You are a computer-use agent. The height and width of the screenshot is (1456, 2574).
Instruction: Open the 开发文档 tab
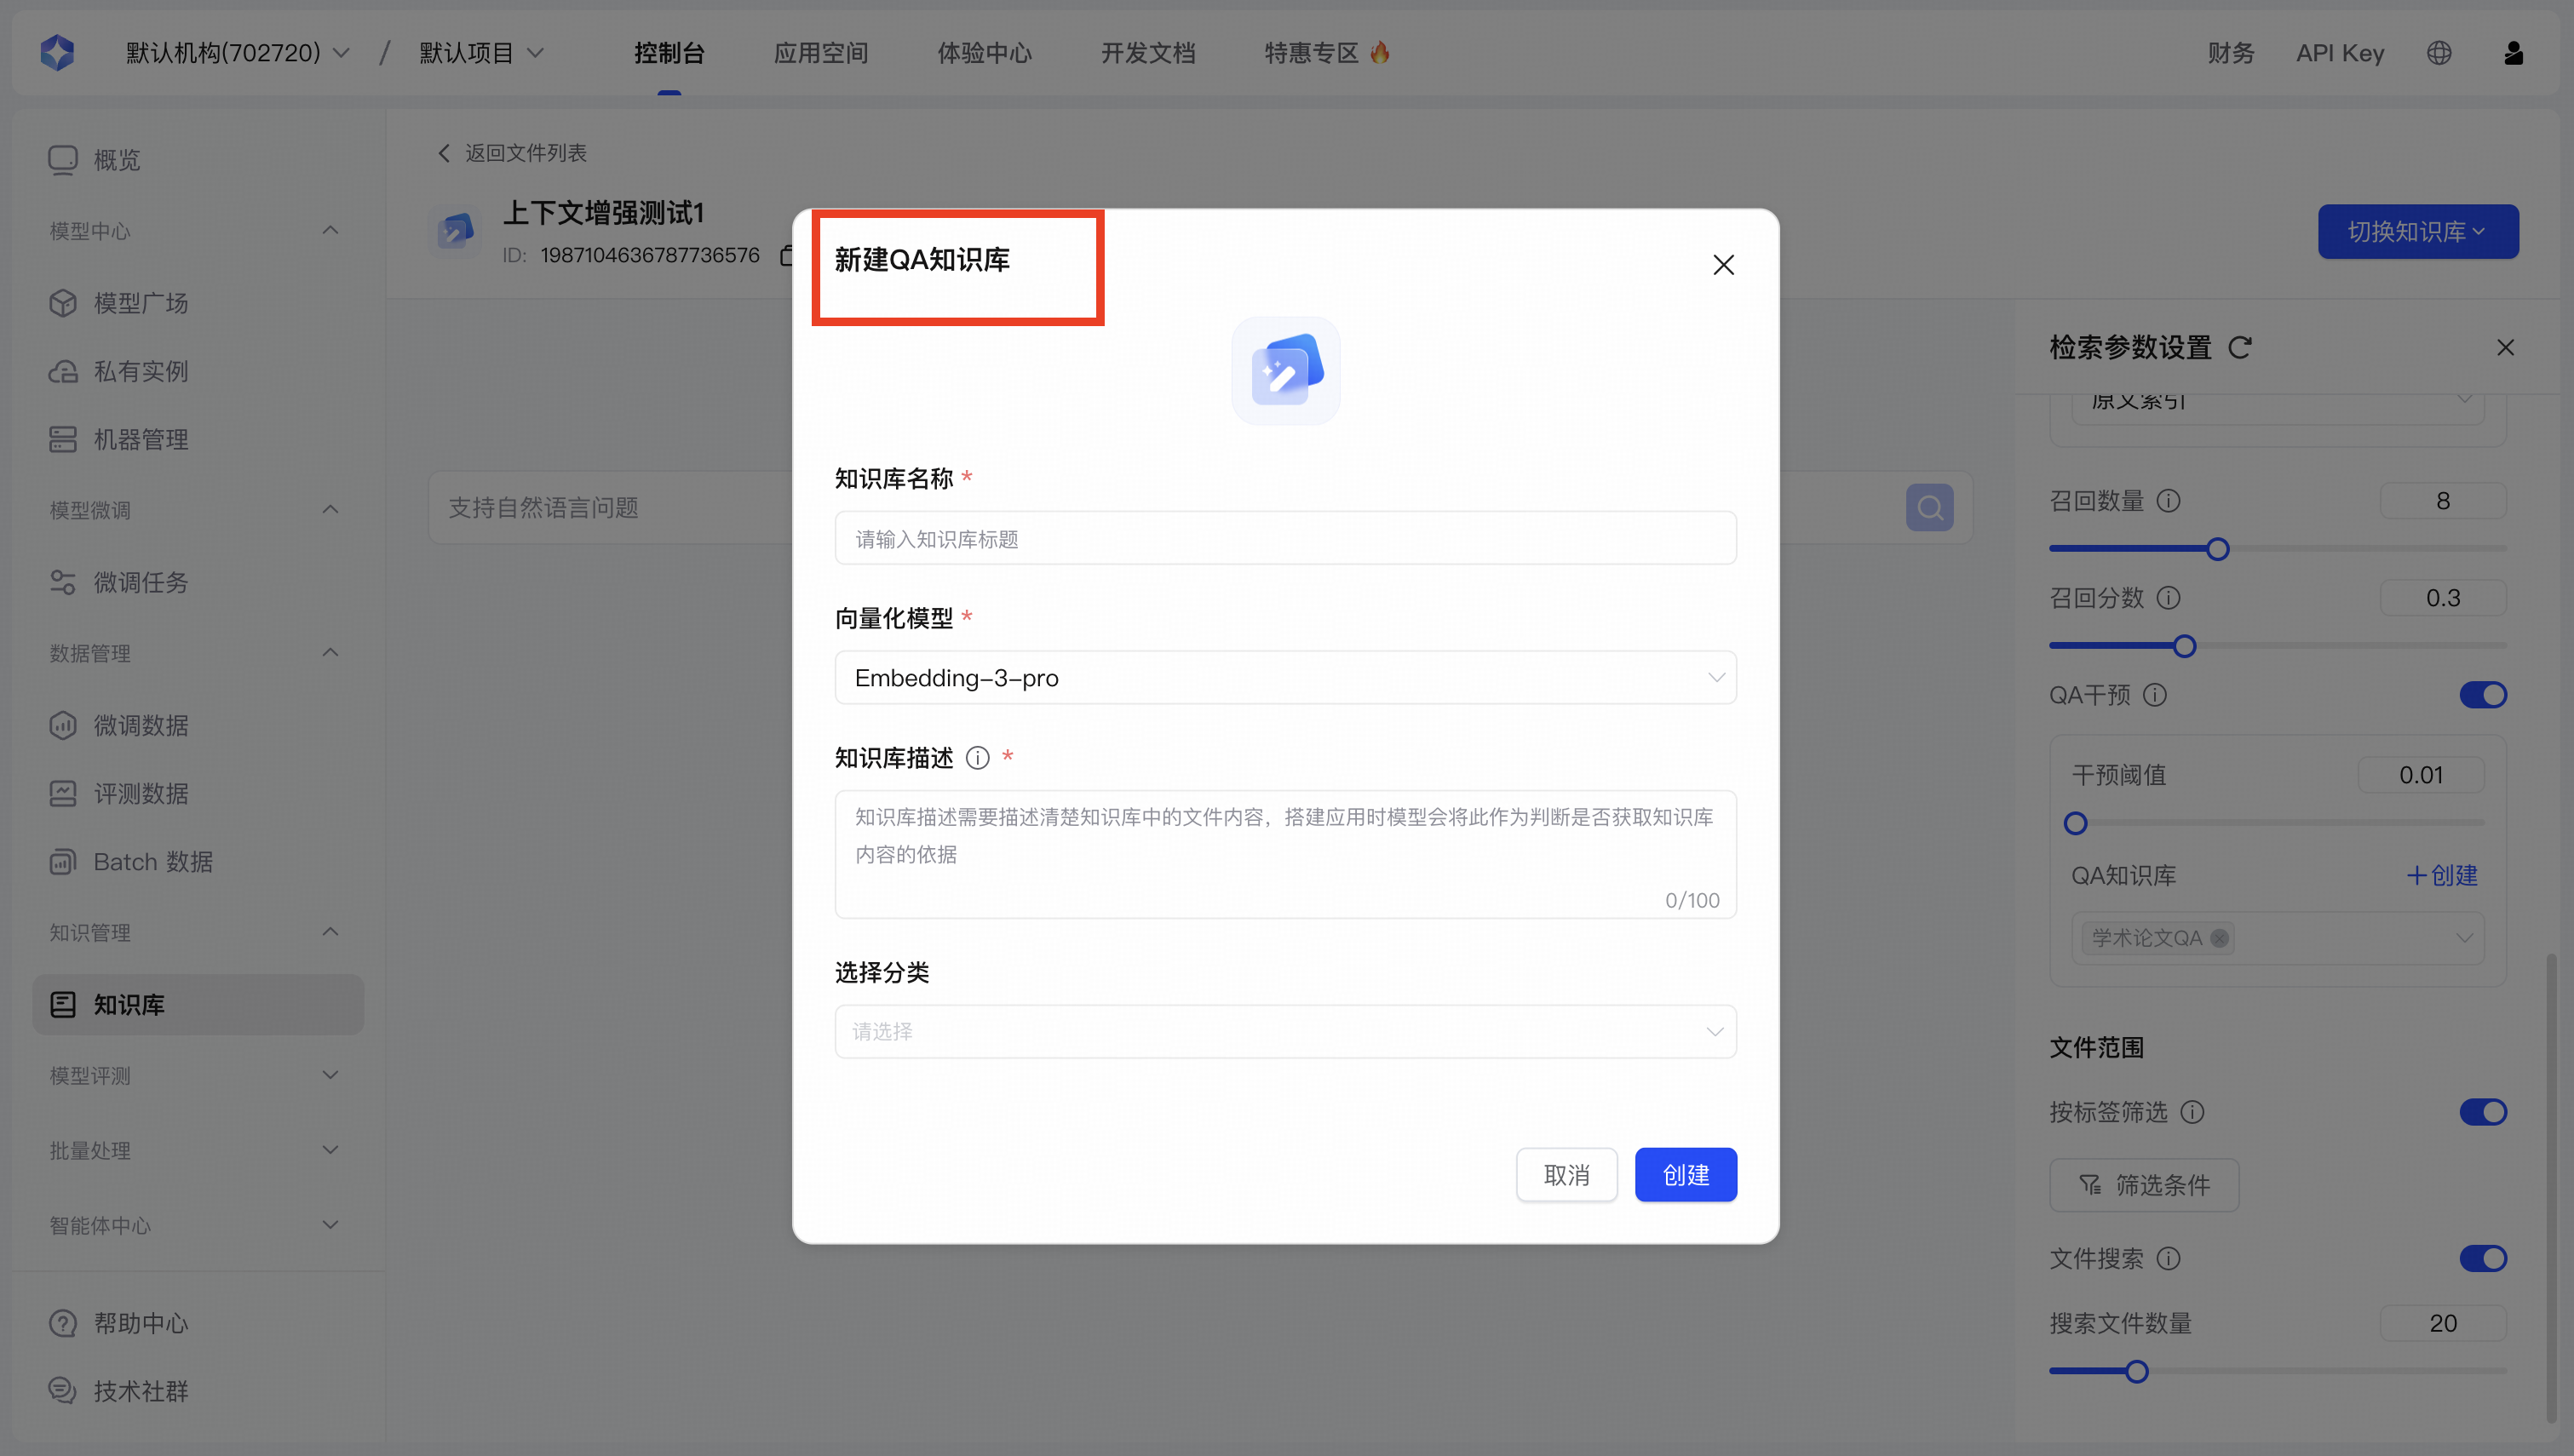coord(1147,53)
